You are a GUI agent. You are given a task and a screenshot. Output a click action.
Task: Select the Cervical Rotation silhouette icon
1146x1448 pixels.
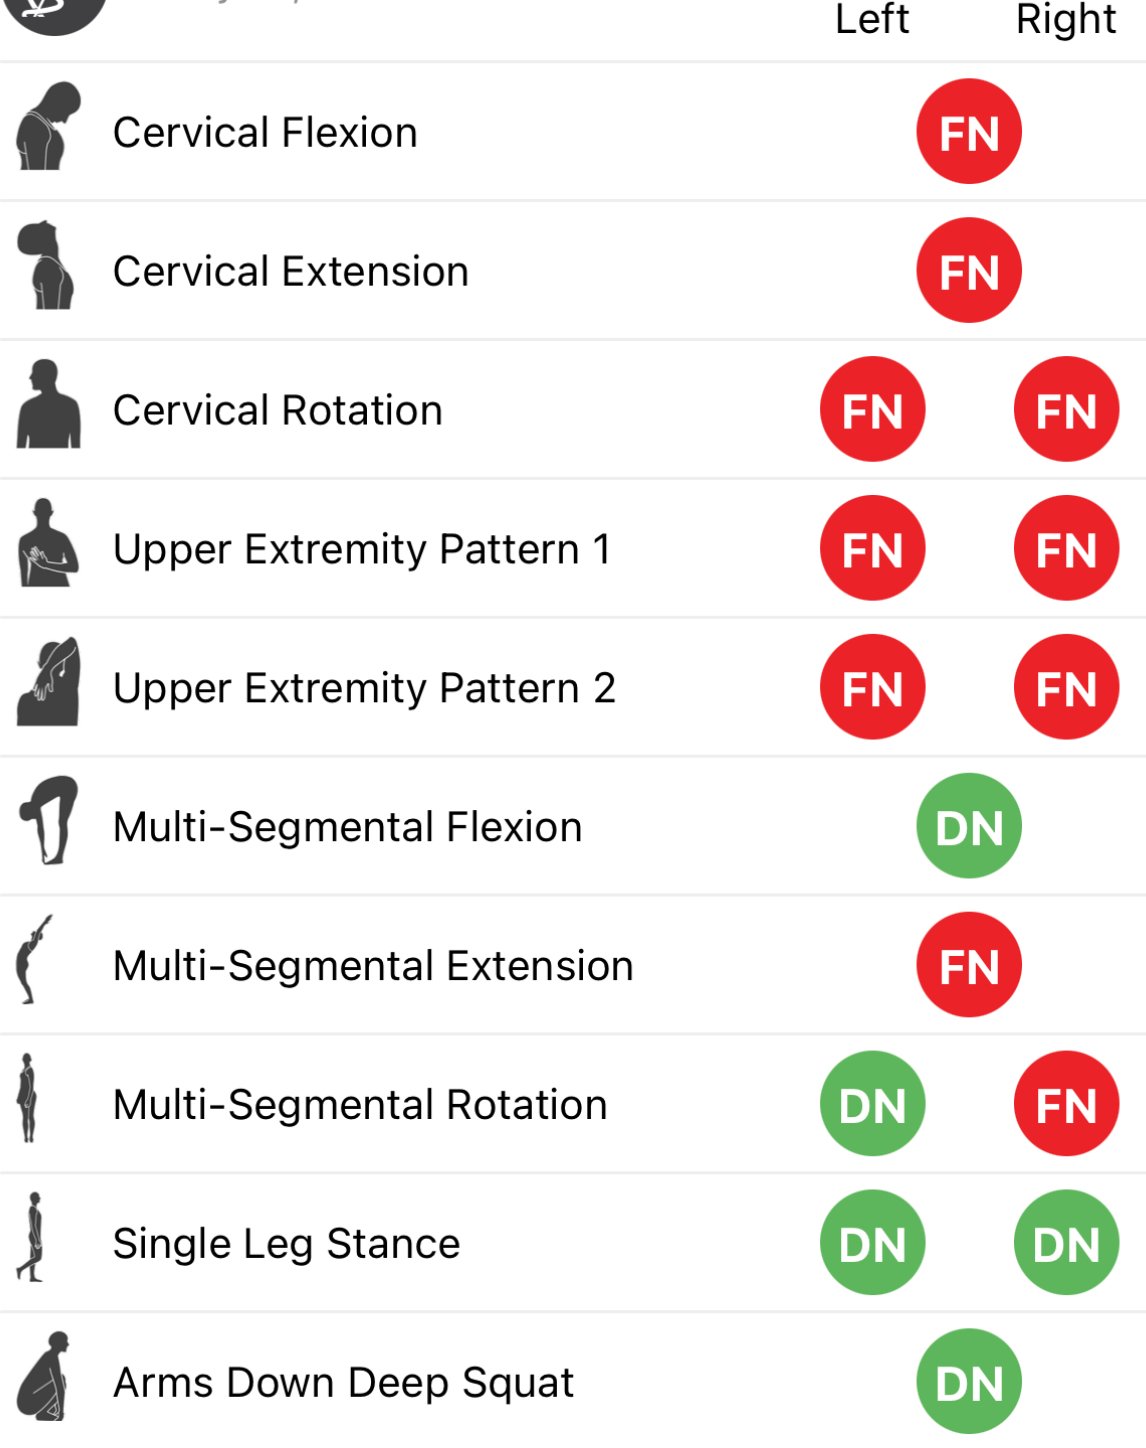tap(48, 404)
